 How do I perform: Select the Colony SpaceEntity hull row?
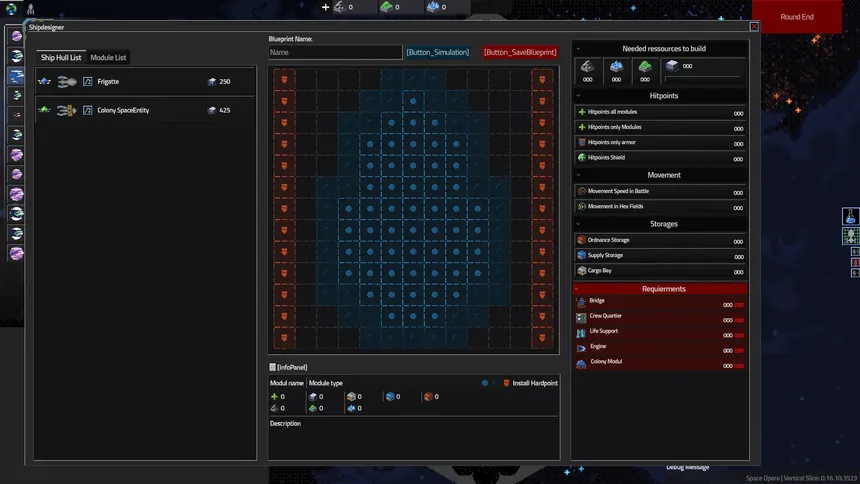pos(145,110)
